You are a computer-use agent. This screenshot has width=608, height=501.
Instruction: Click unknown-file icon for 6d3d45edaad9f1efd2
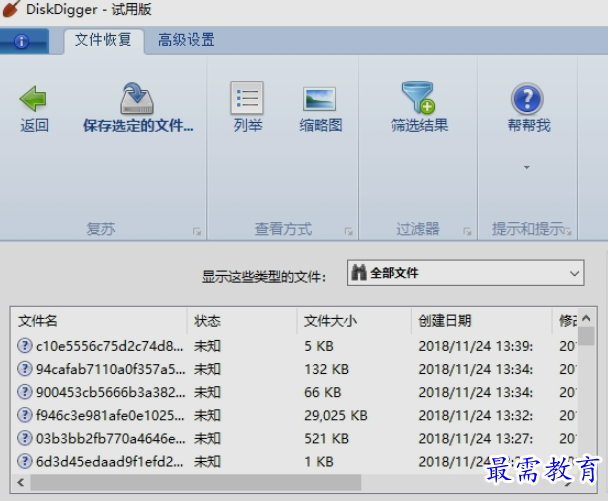click(25, 461)
